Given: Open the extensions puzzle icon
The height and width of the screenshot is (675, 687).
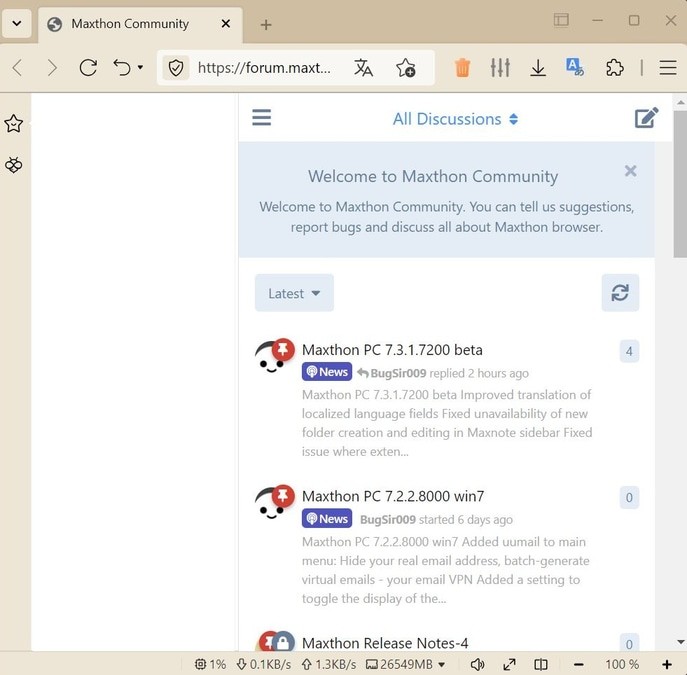Looking at the screenshot, I should [x=614, y=68].
